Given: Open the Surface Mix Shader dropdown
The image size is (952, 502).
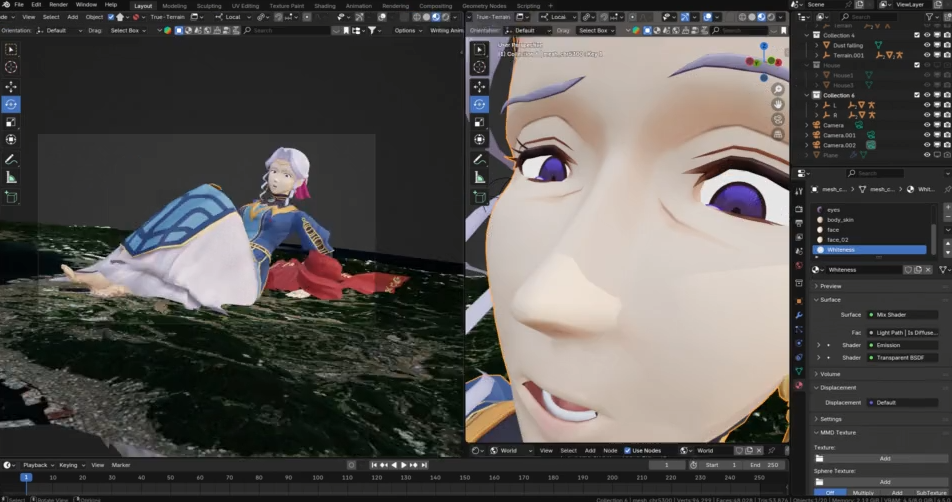Looking at the screenshot, I should point(900,314).
